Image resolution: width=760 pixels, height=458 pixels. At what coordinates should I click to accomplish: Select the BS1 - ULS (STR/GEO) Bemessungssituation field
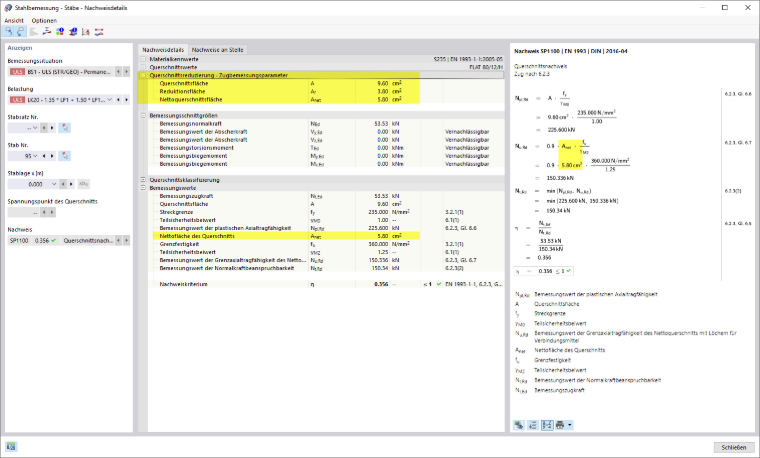pyautogui.click(x=61, y=72)
